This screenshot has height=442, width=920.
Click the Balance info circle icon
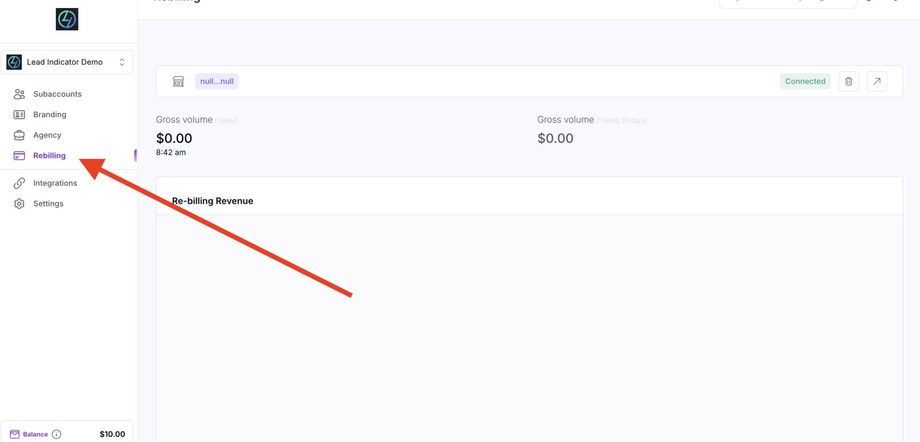[x=56, y=434]
